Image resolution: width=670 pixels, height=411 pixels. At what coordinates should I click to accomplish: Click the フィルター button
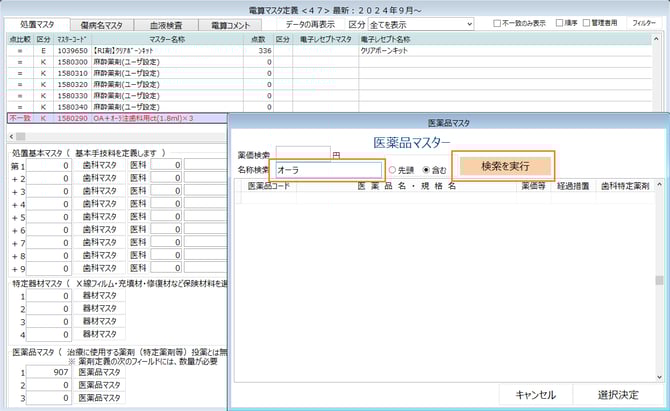pos(644,22)
